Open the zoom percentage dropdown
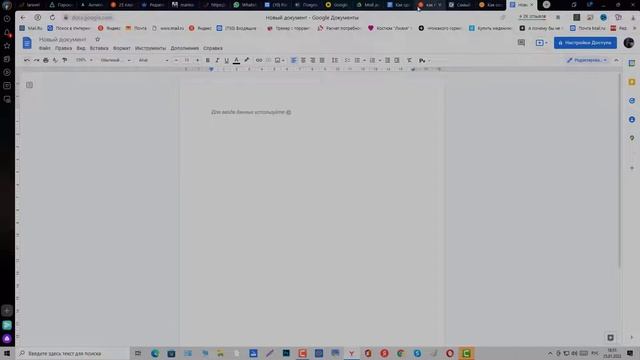 (x=84, y=60)
